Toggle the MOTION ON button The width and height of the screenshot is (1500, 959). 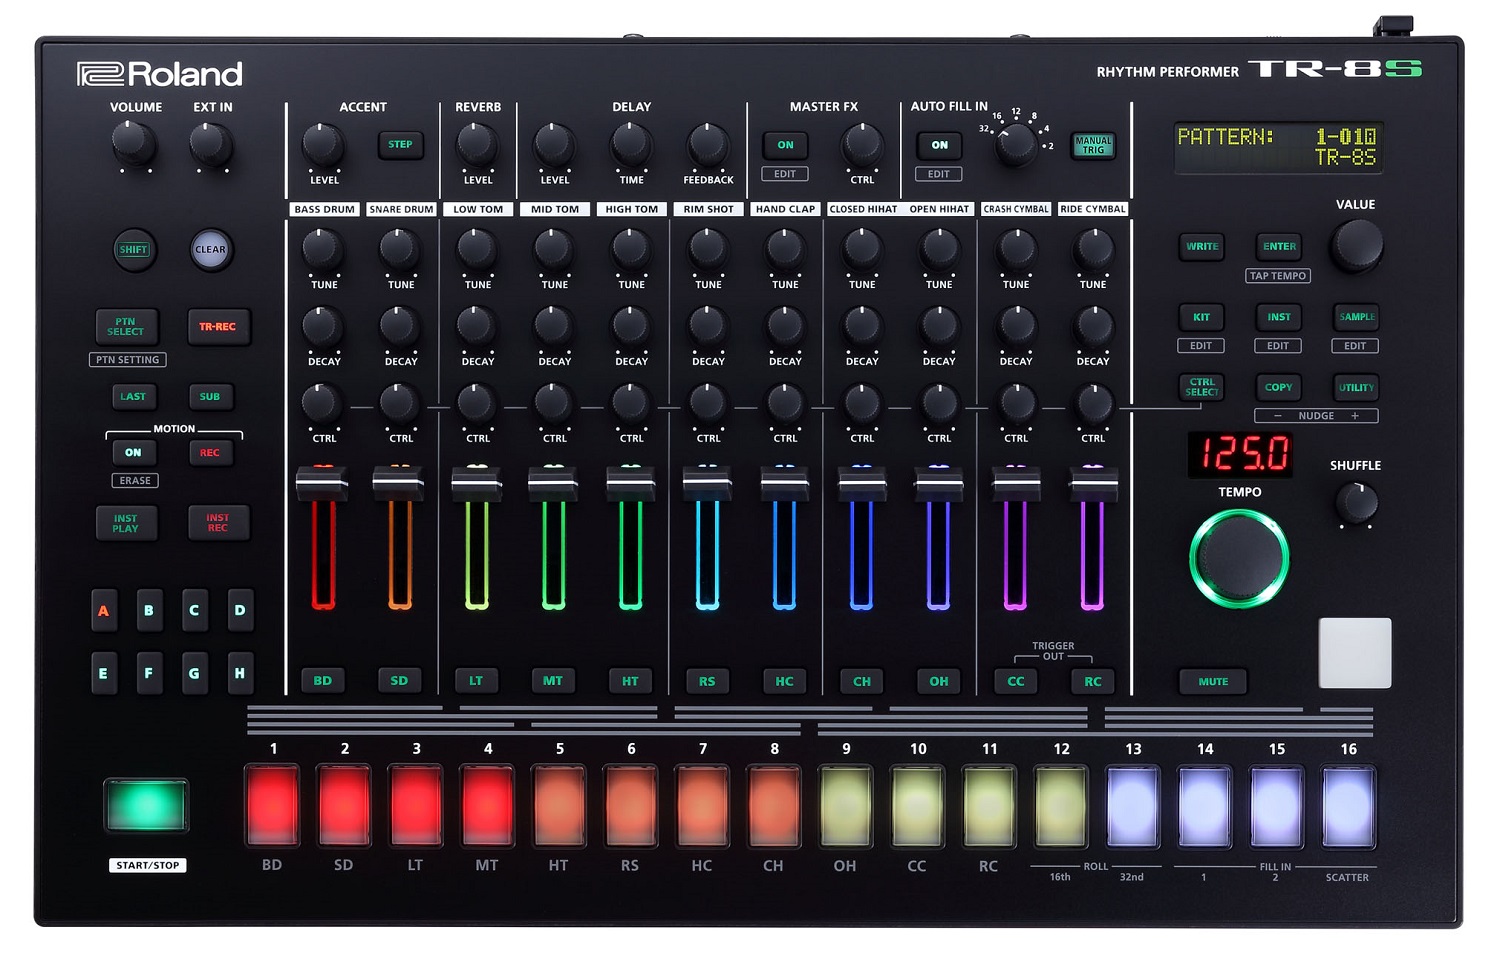pyautogui.click(x=133, y=453)
